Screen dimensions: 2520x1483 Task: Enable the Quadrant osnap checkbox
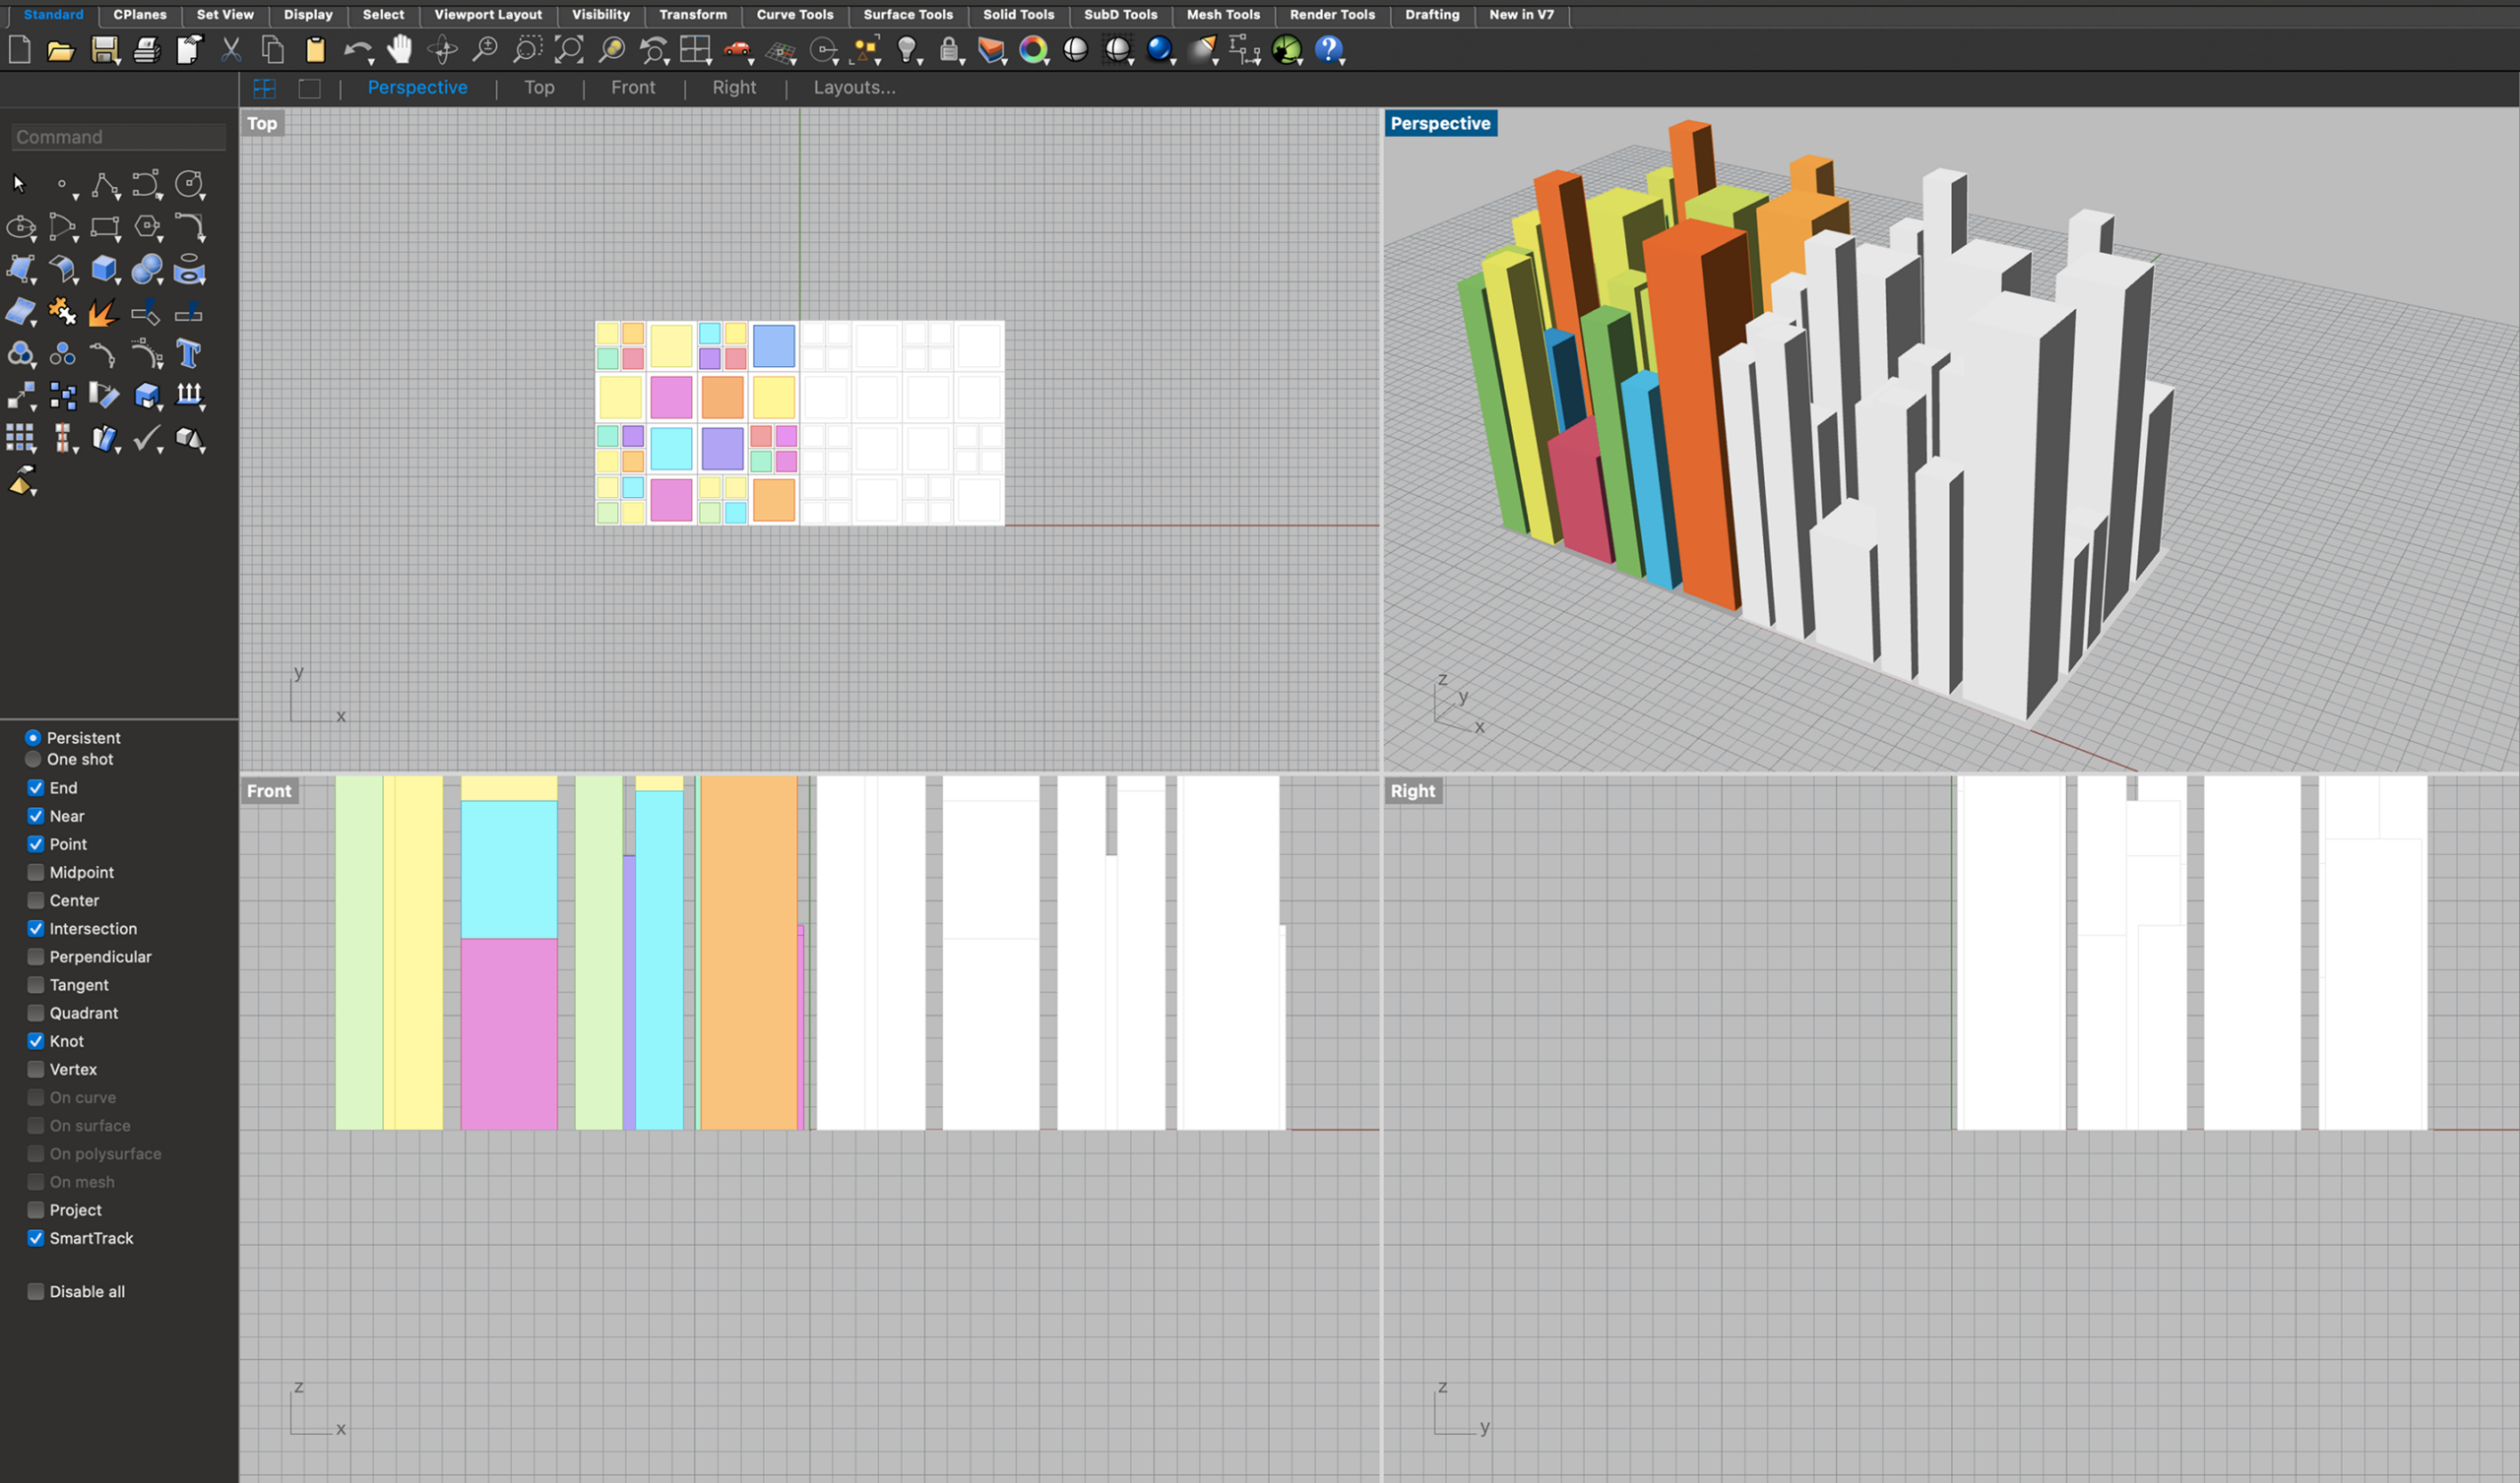[36, 1013]
